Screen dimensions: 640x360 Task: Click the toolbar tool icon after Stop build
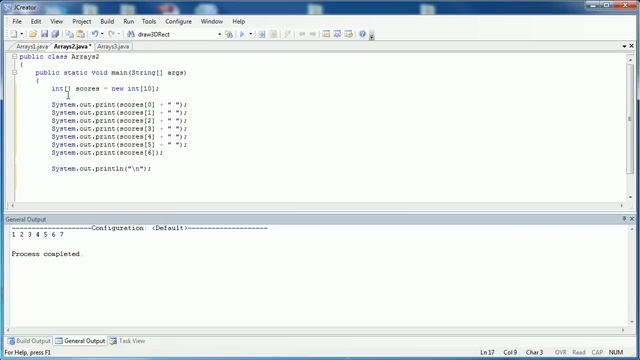pos(287,34)
